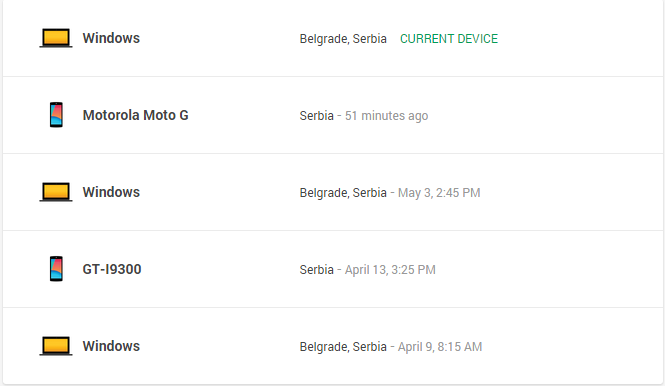The height and width of the screenshot is (386, 665).
Task: Click the '51 minutes ago' timestamp
Action: point(386,116)
